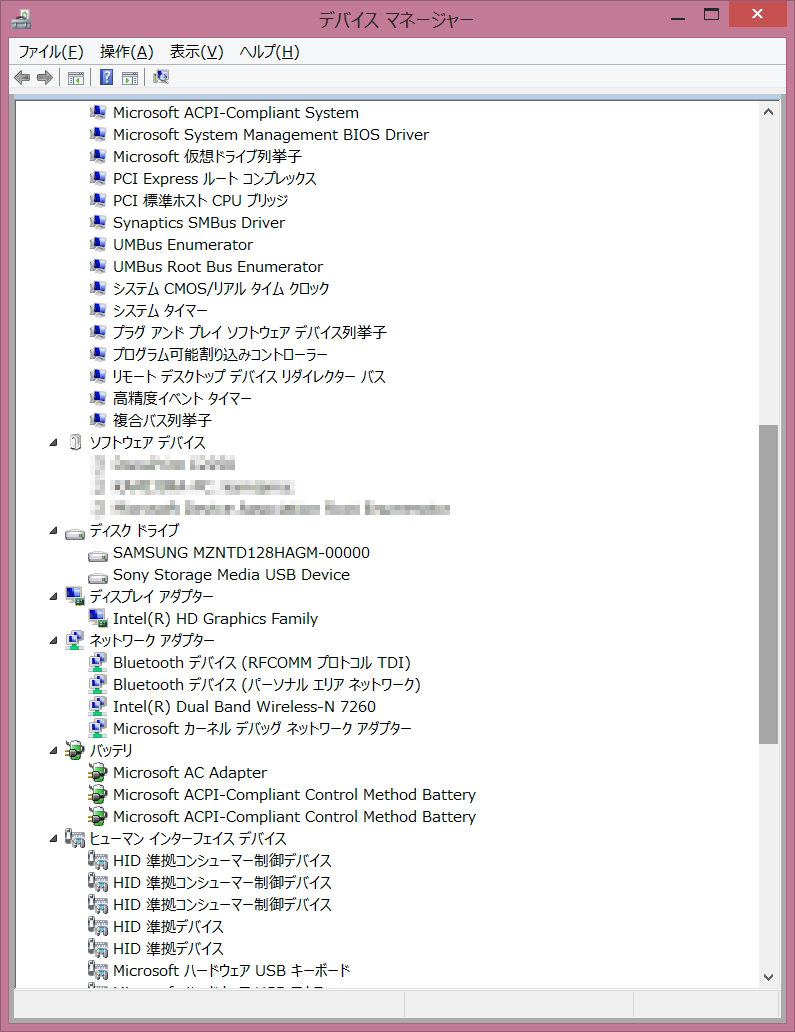Select 複合バス列挙子 device
This screenshot has width=795, height=1032.
click(162, 421)
